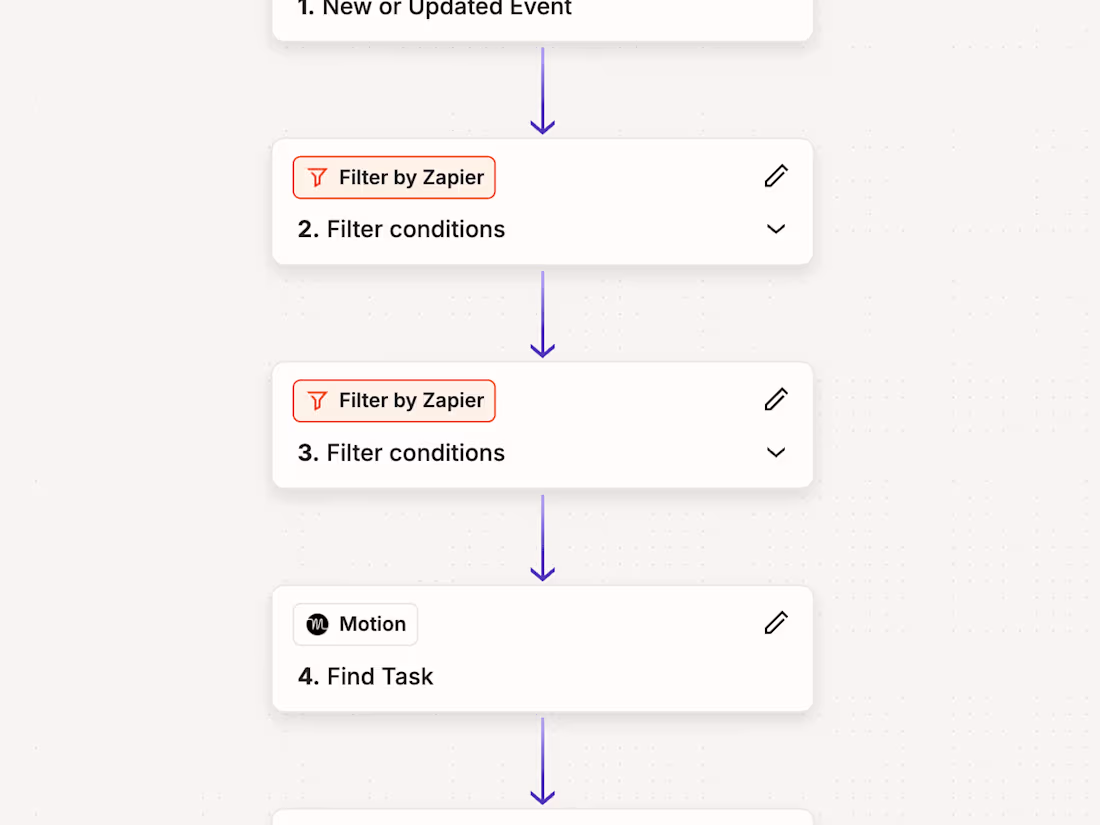Open the 4. Find Task step card
The height and width of the screenshot is (825, 1100).
click(x=542, y=648)
